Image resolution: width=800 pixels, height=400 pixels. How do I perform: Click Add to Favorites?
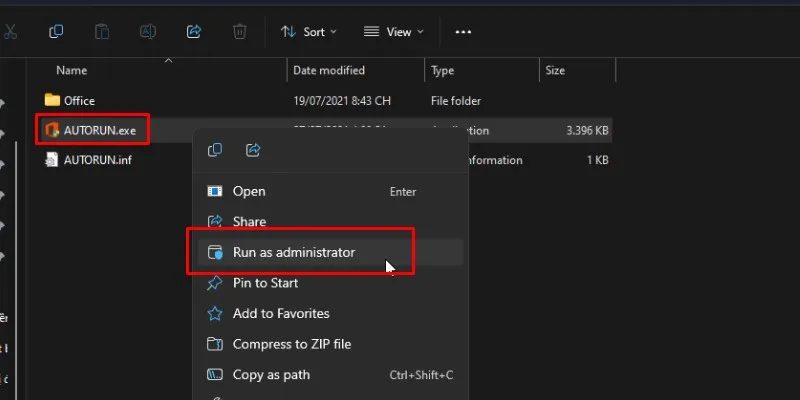point(280,313)
